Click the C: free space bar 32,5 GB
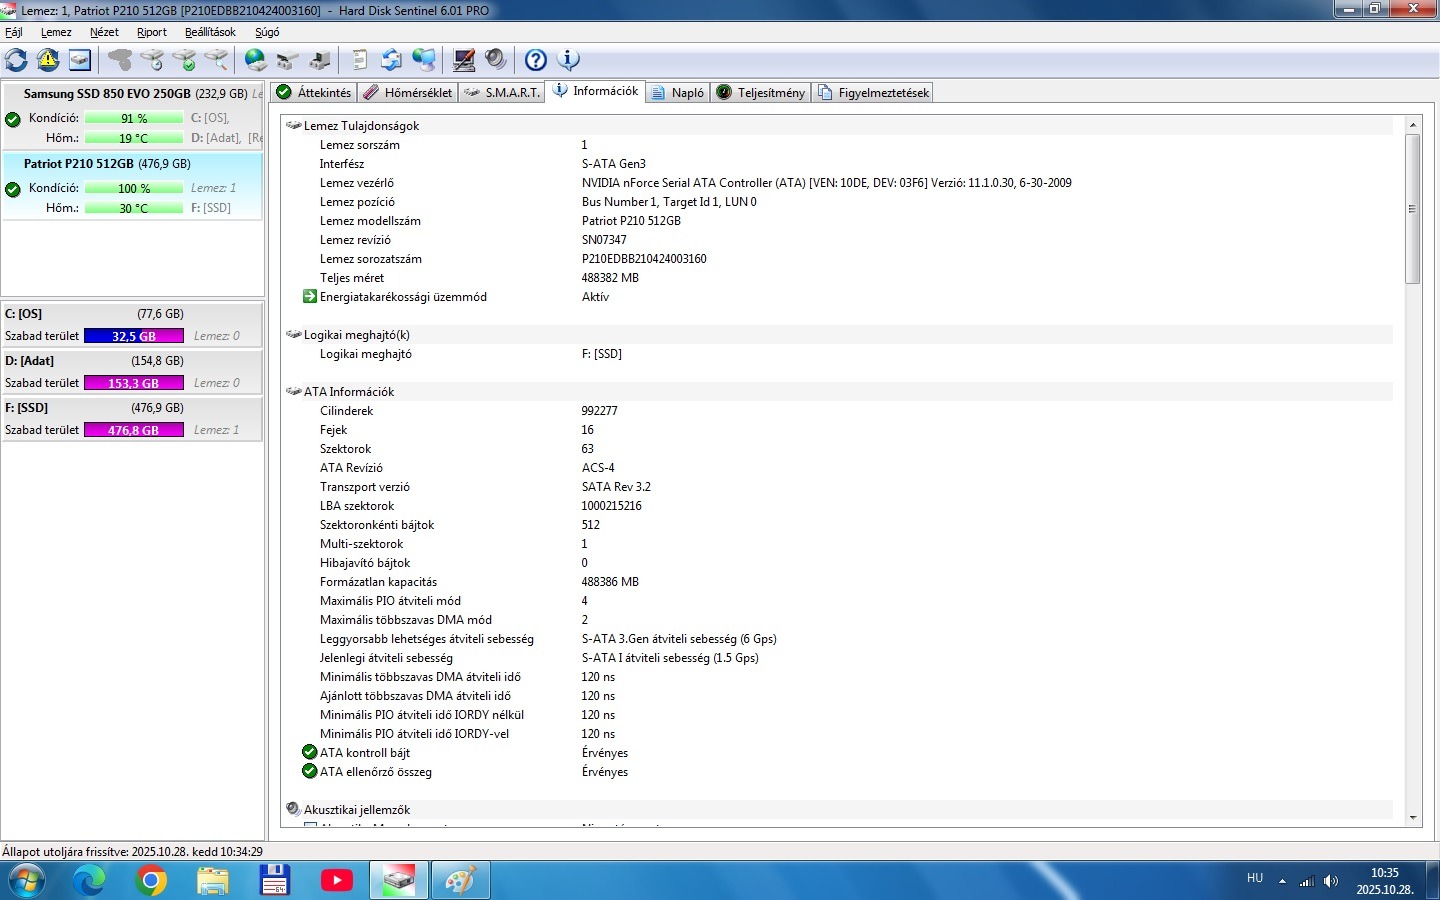The width and height of the screenshot is (1440, 900). click(134, 336)
